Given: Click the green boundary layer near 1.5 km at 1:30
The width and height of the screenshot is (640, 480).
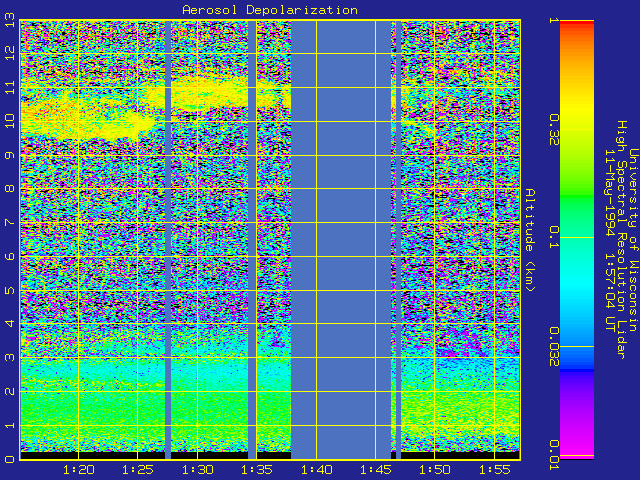Looking at the screenshot, I should click(197, 408).
